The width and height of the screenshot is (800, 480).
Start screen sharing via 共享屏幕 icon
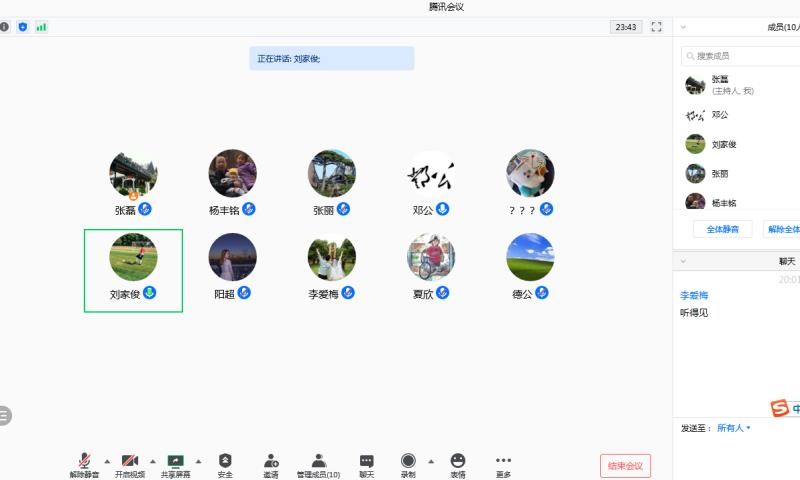tap(175, 464)
